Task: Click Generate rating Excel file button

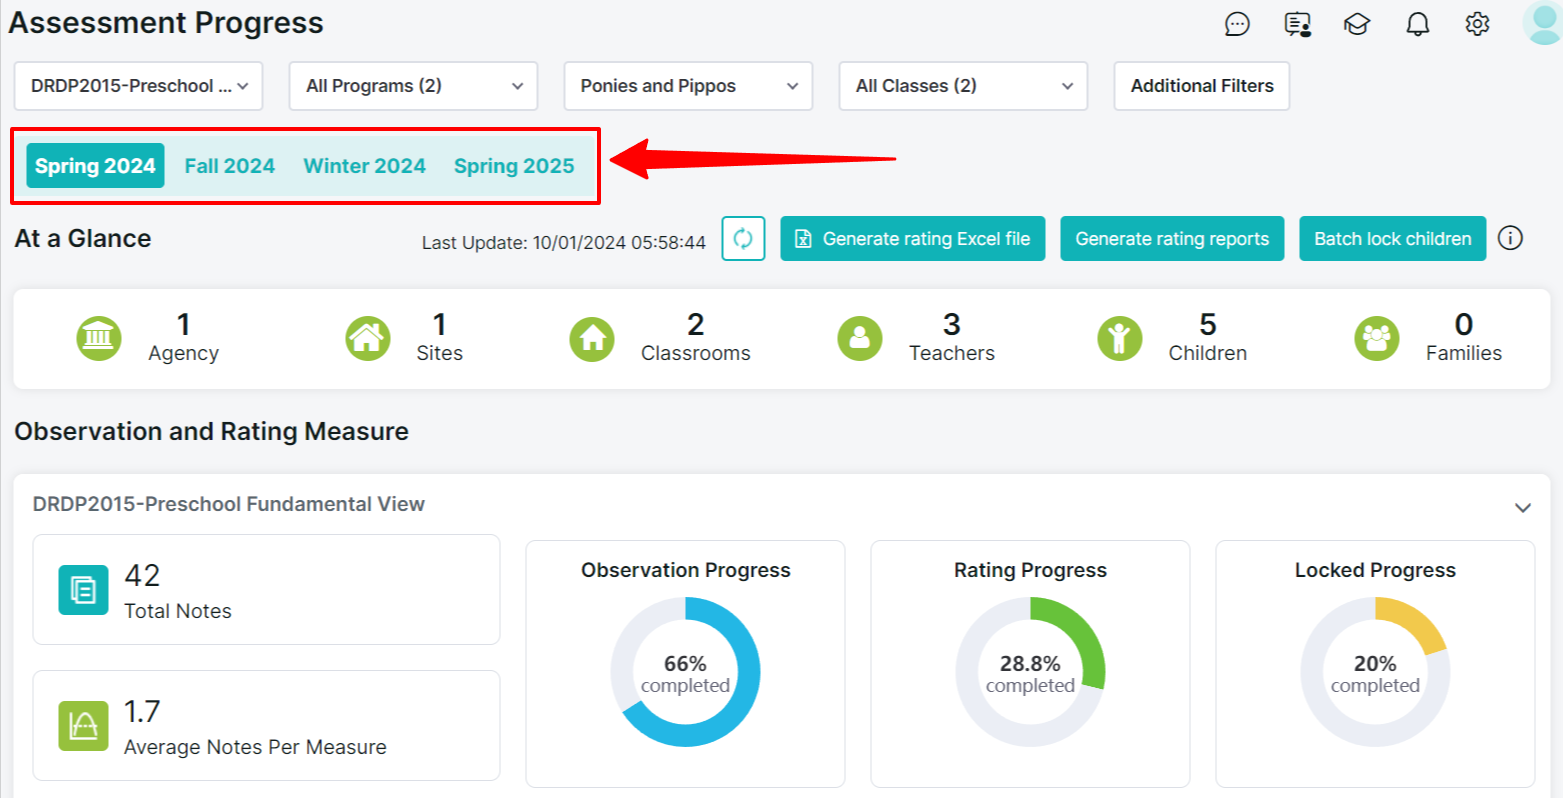Action: coord(913,239)
